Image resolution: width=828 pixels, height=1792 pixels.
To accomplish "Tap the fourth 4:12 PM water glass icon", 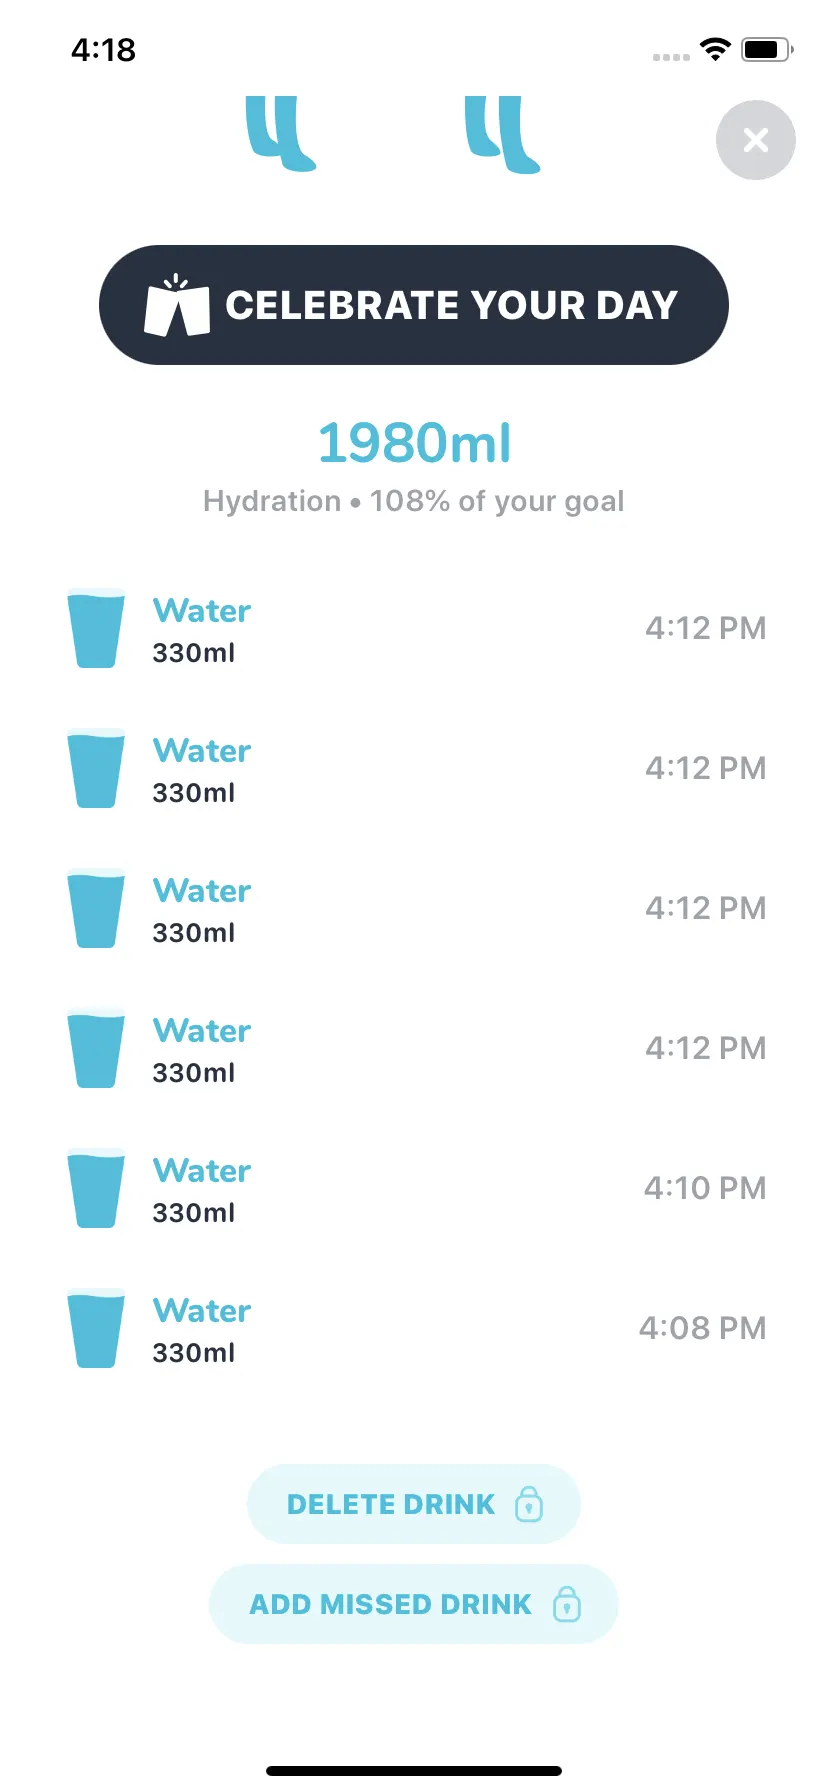I will [x=96, y=1048].
